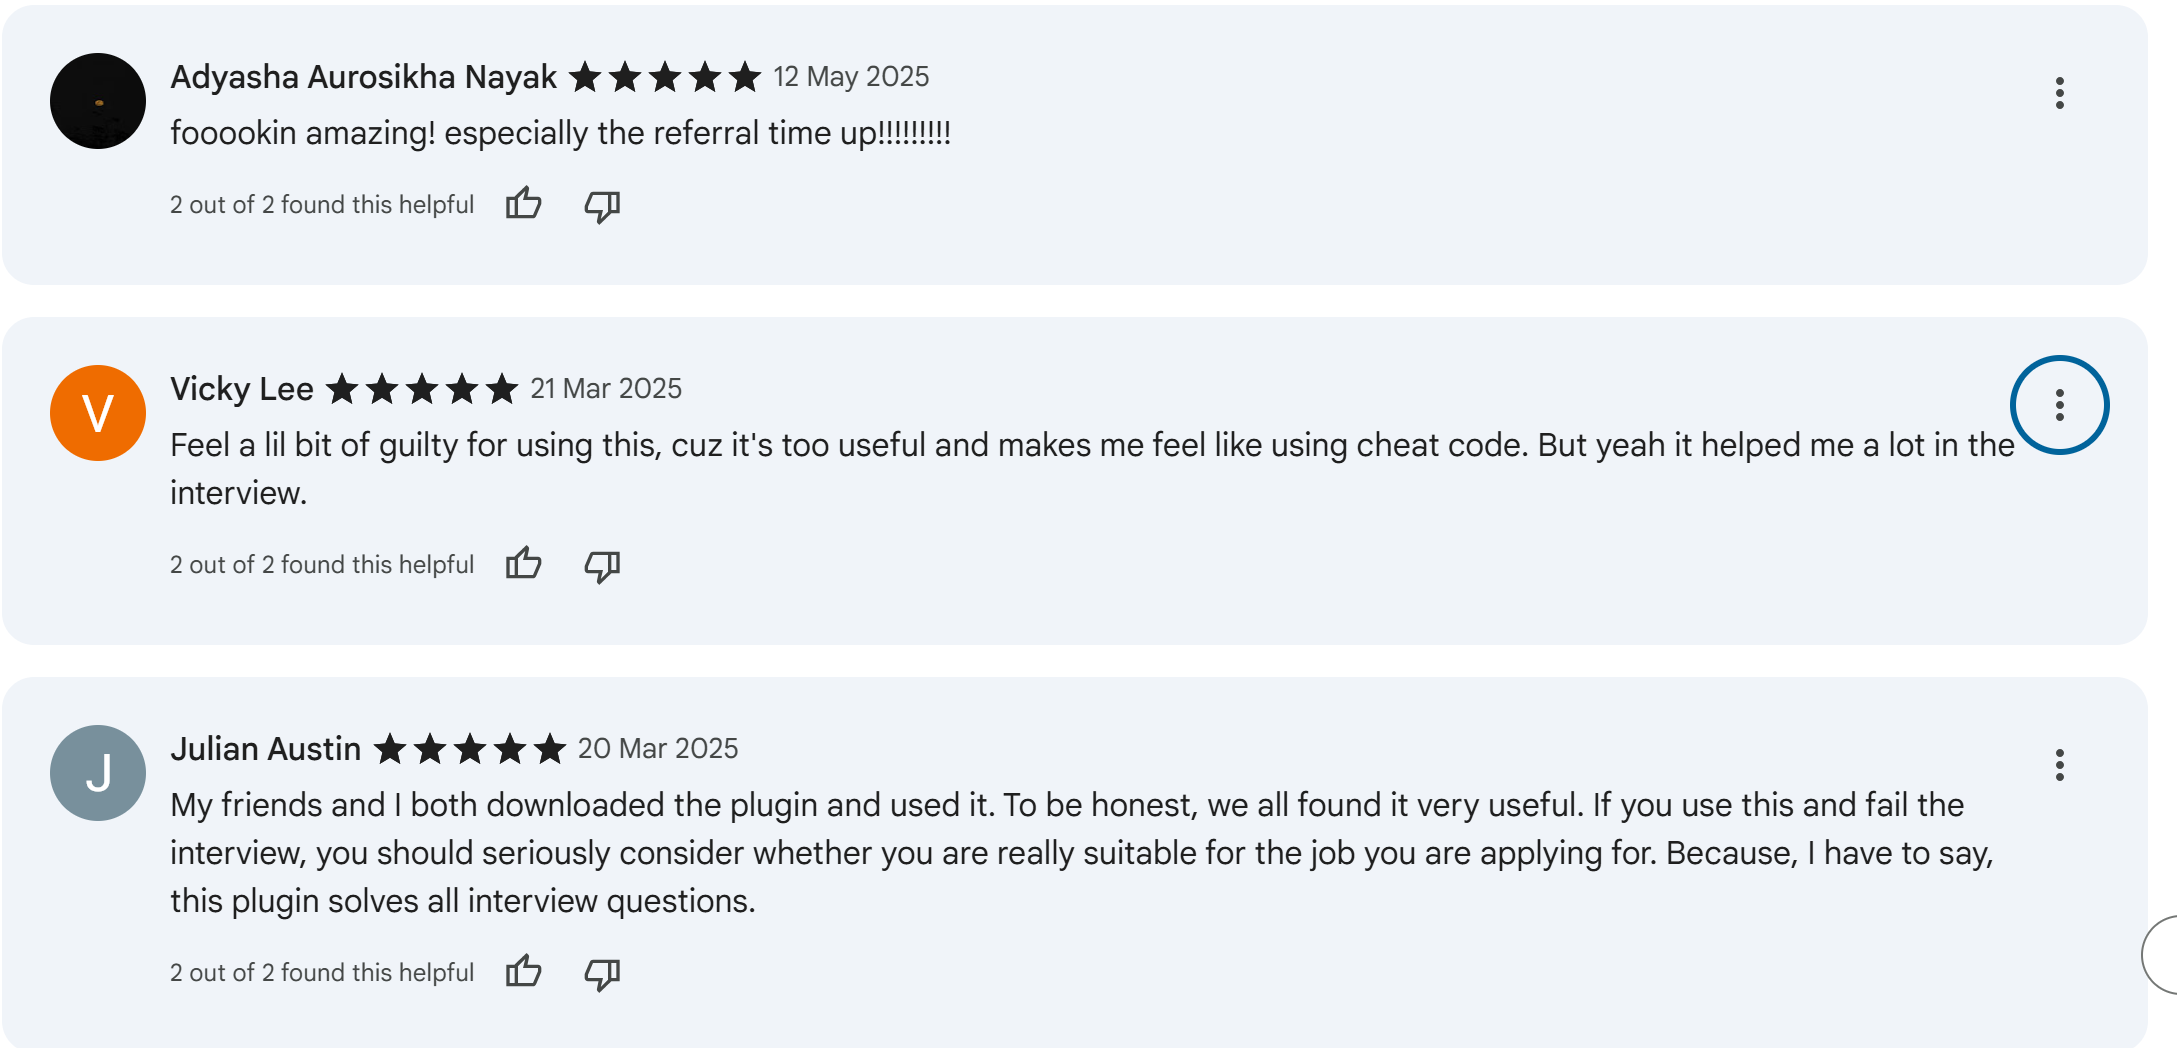This screenshot has width=2177, height=1048.
Task: Click the 20 Mar 2025 review date
Action: pyautogui.click(x=658, y=749)
